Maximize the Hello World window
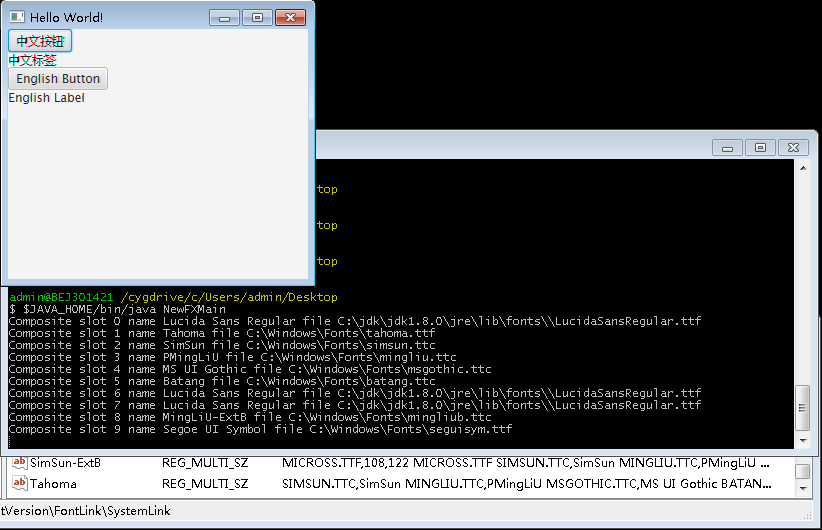The height and width of the screenshot is (530, 822). (x=257, y=17)
